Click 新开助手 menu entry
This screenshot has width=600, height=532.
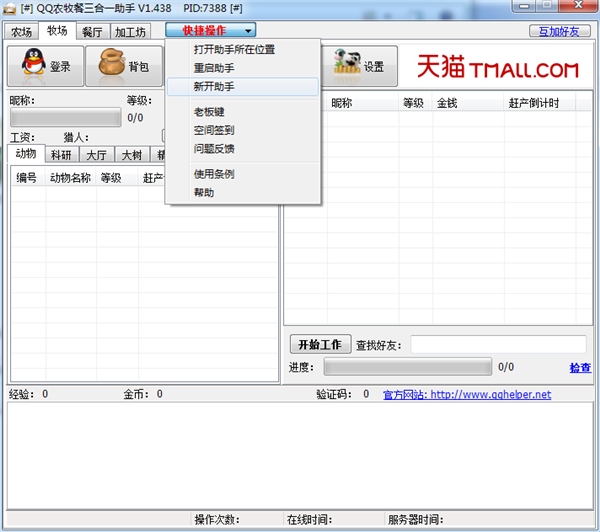pos(214,87)
